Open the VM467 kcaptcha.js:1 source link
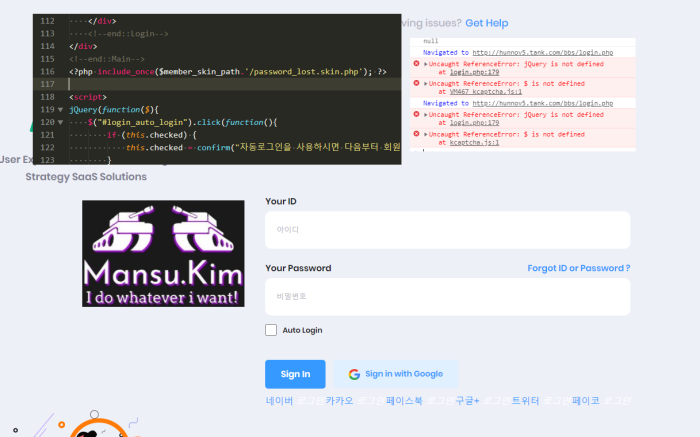 486,92
